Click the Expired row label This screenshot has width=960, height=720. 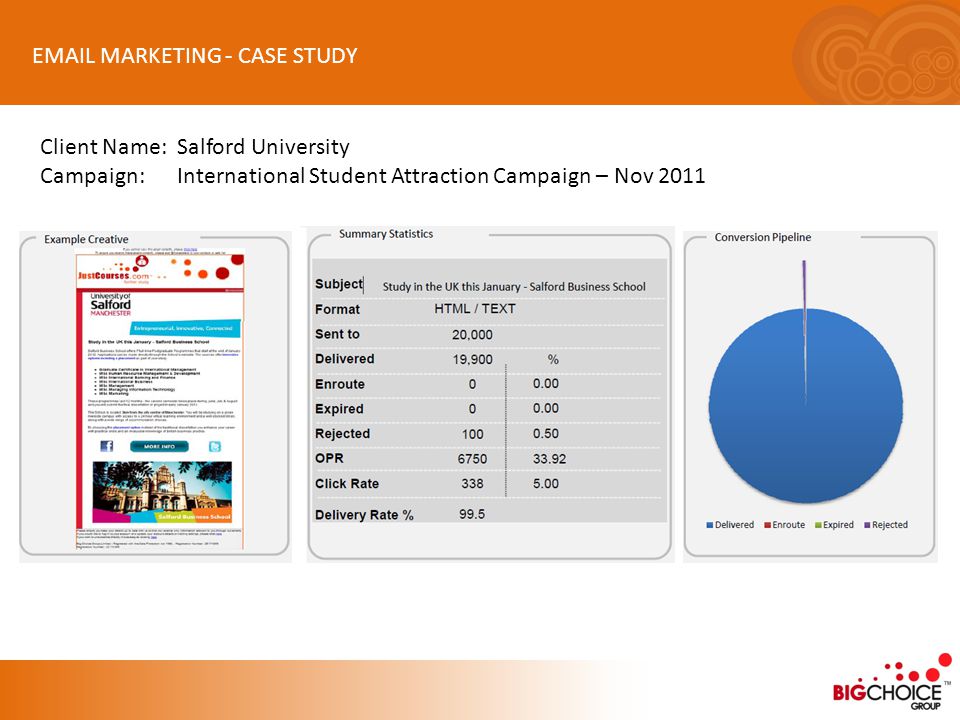click(x=339, y=409)
